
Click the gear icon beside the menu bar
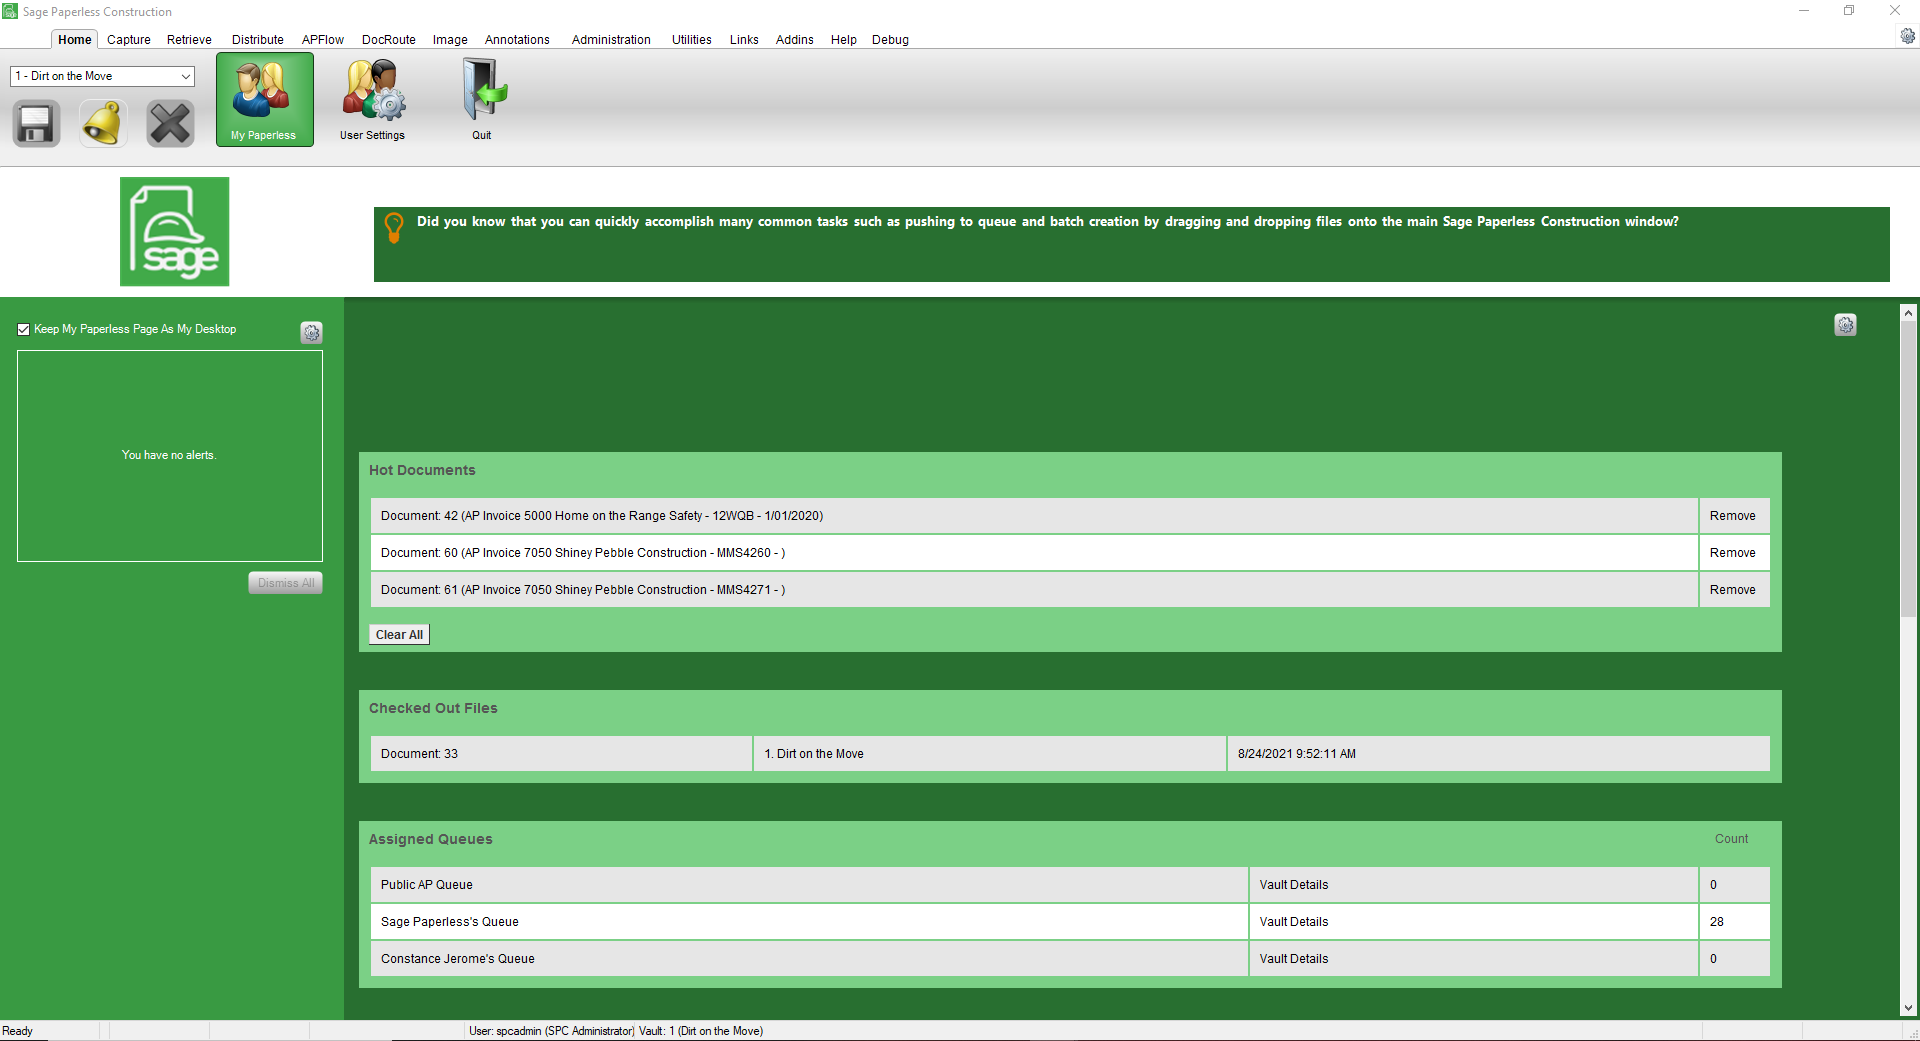(x=1907, y=36)
